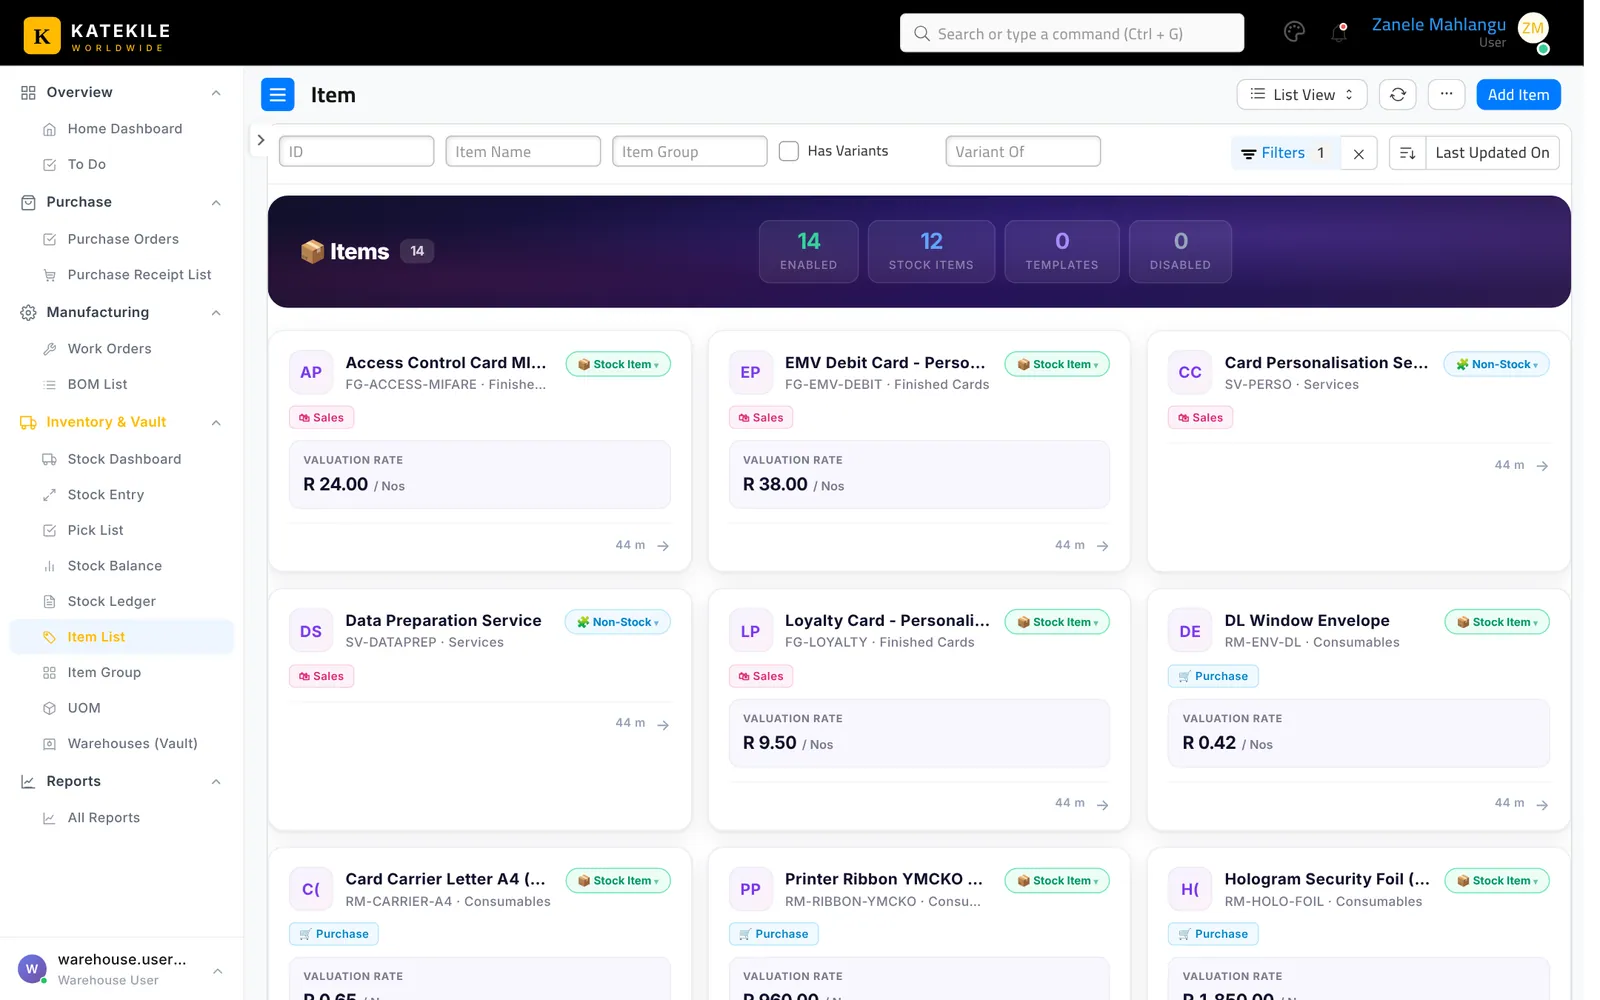Click the Variant Of filter field
This screenshot has width=1600, height=1000.
coord(1023,151)
